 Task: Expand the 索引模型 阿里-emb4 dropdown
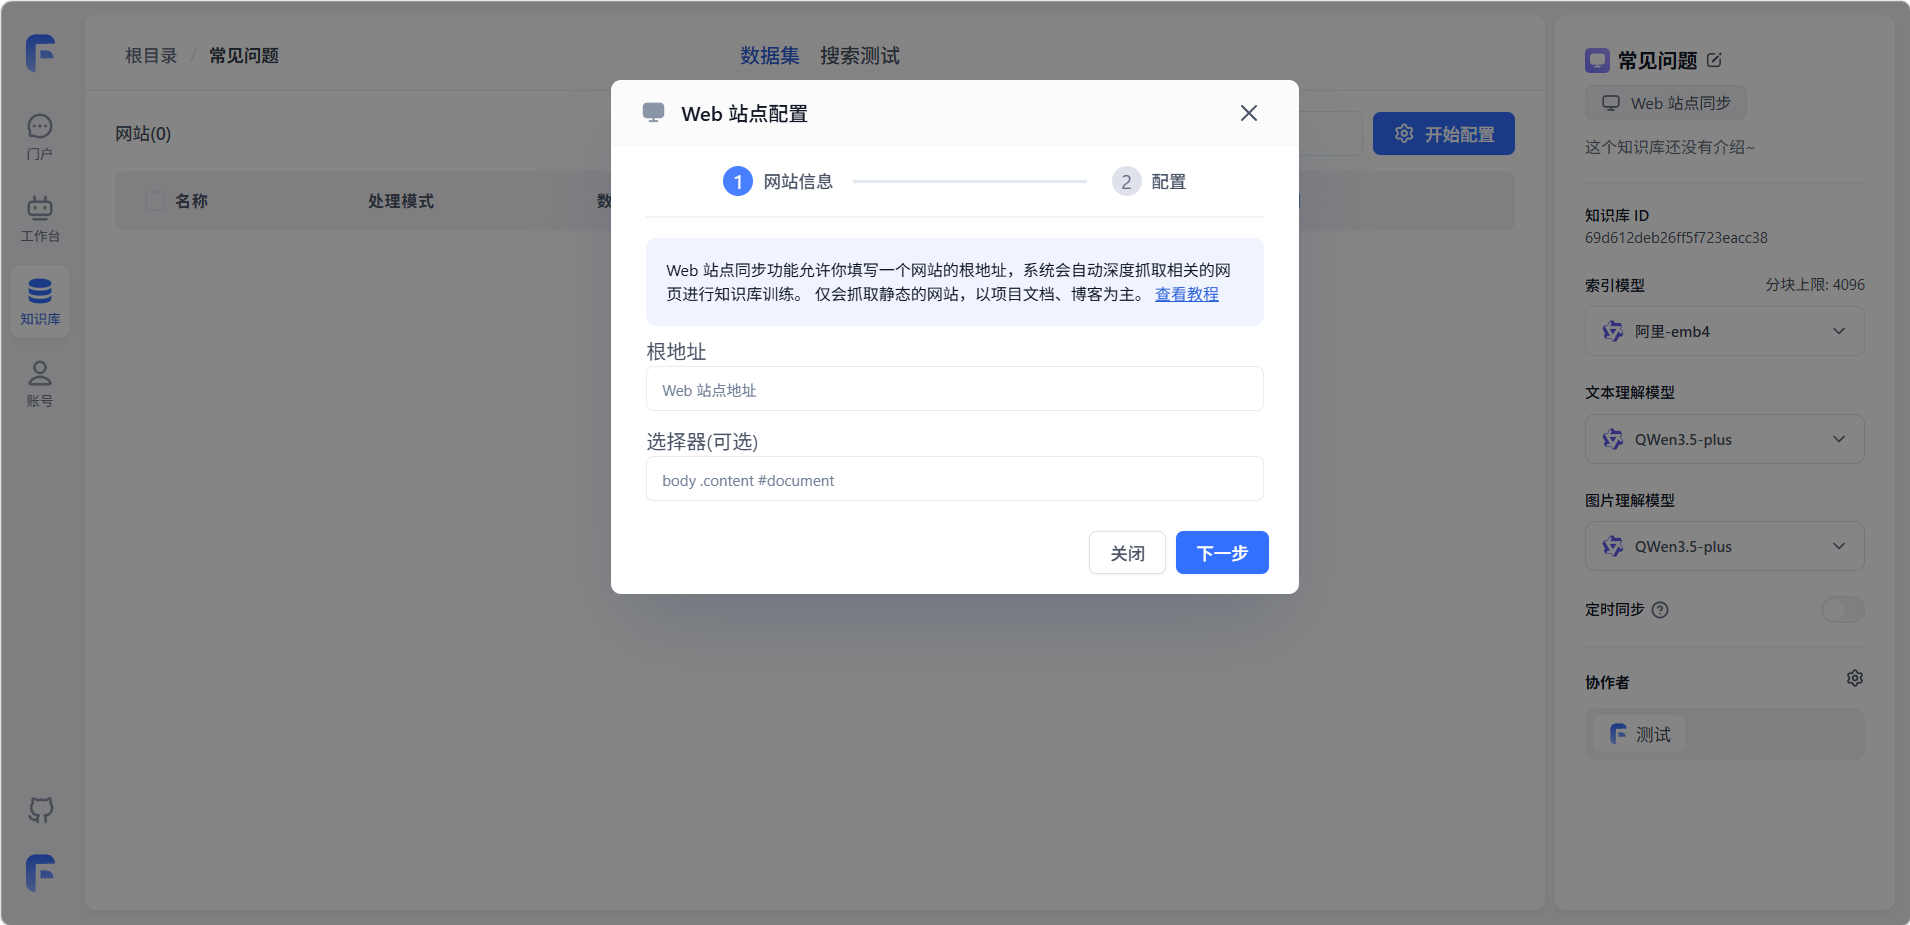(1724, 332)
